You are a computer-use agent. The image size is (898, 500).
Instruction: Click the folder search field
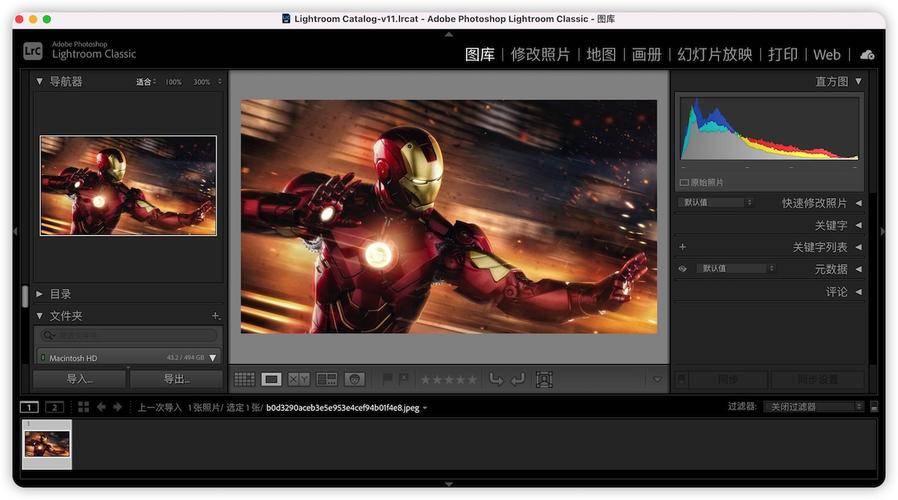128,334
